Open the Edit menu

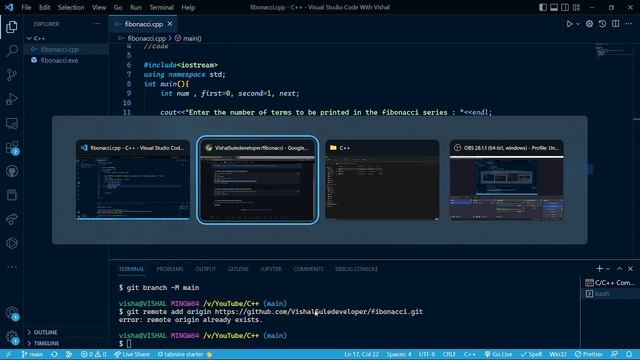tap(44, 7)
